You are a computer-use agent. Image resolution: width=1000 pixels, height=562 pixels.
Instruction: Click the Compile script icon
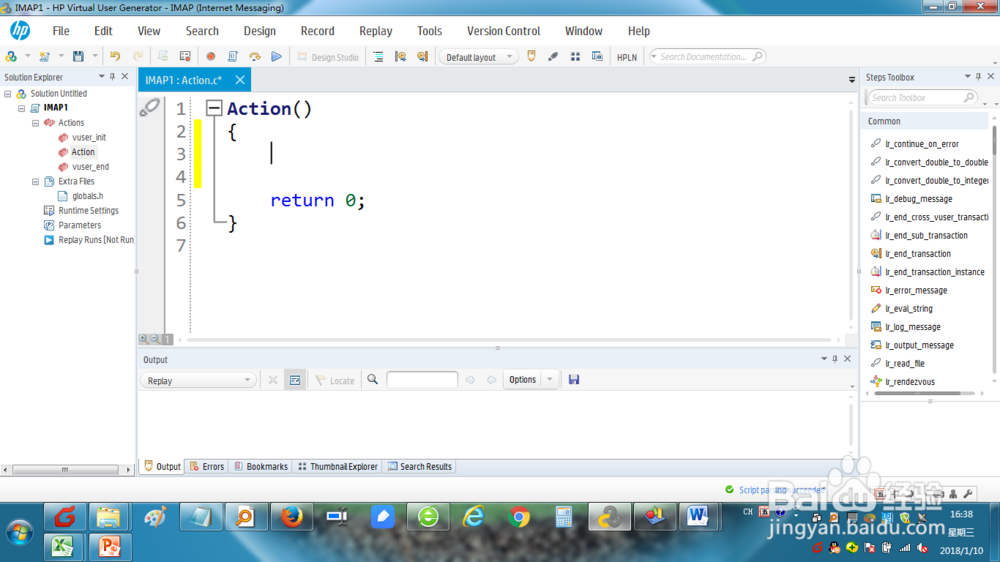233,57
